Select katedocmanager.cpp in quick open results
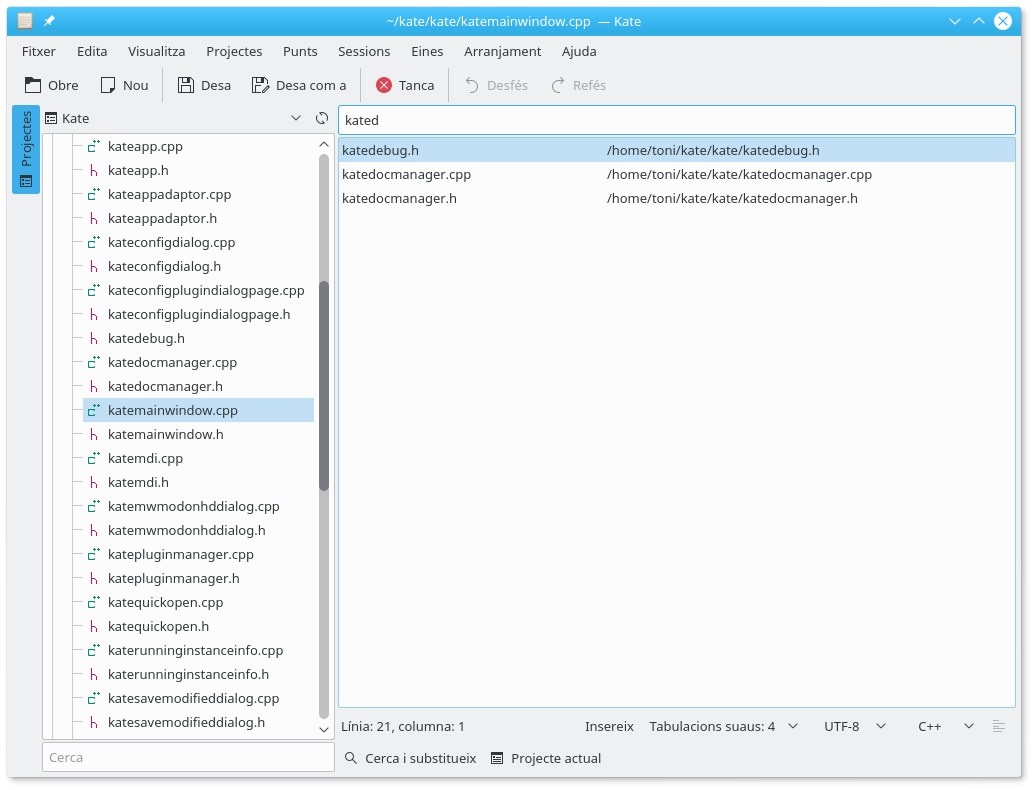 coord(407,174)
